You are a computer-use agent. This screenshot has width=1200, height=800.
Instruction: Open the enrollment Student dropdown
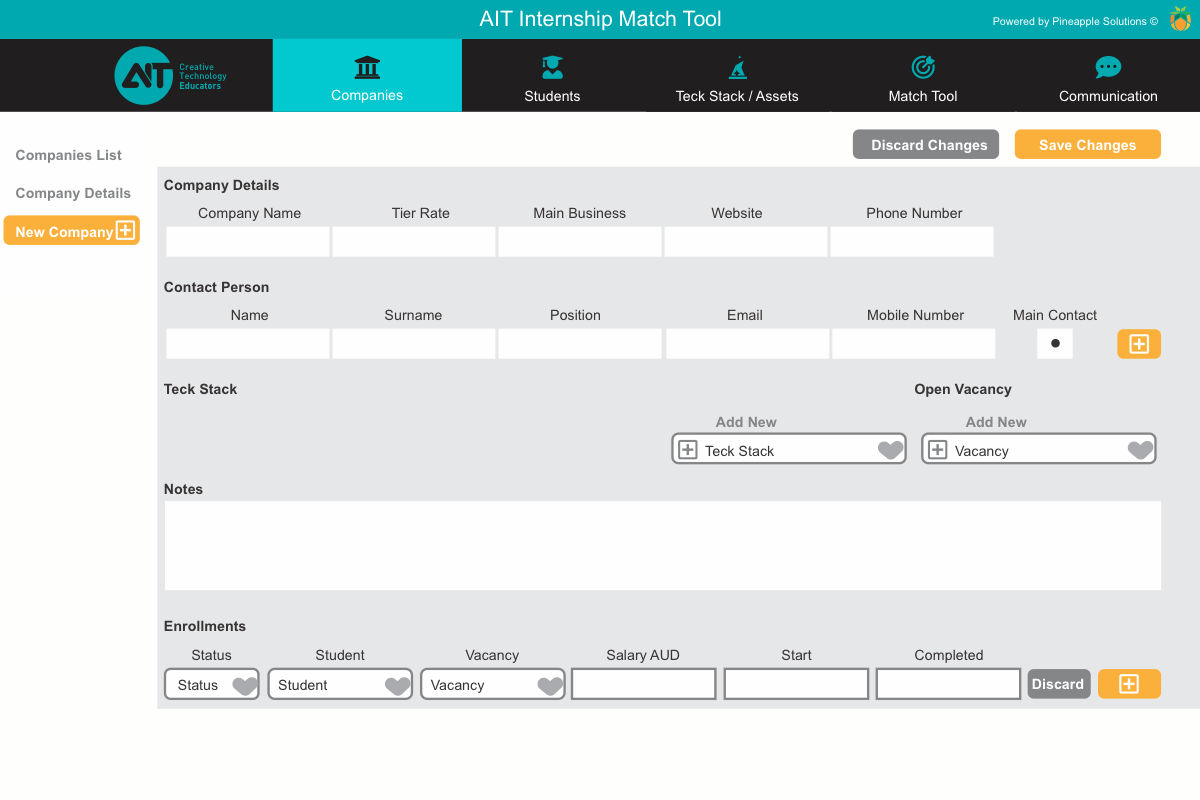(340, 685)
